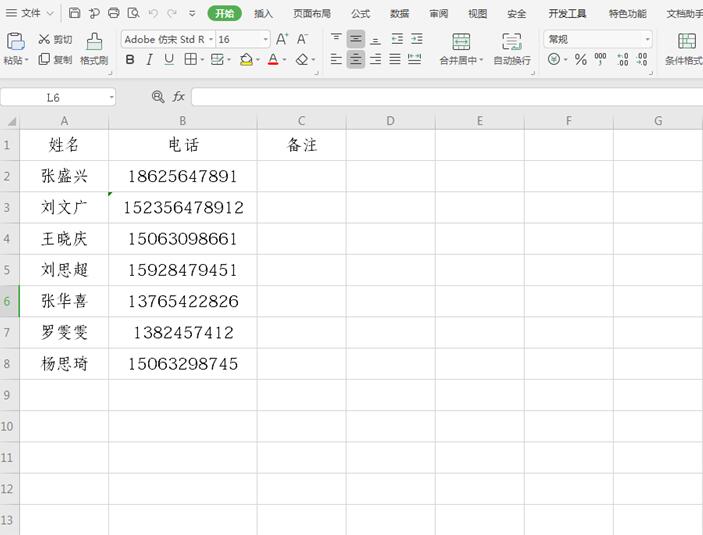Switch to the 插入 tab
The image size is (703, 535).
(263, 13)
